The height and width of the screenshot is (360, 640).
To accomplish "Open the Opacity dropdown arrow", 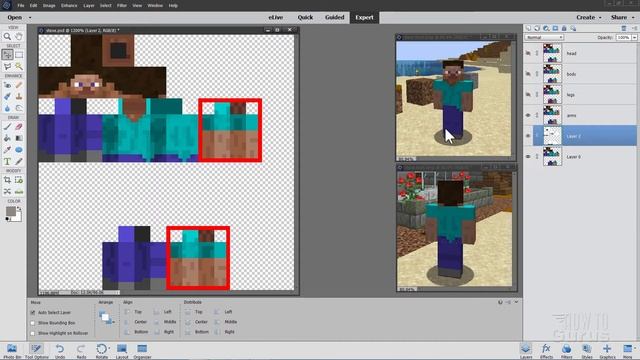I will [634, 38].
